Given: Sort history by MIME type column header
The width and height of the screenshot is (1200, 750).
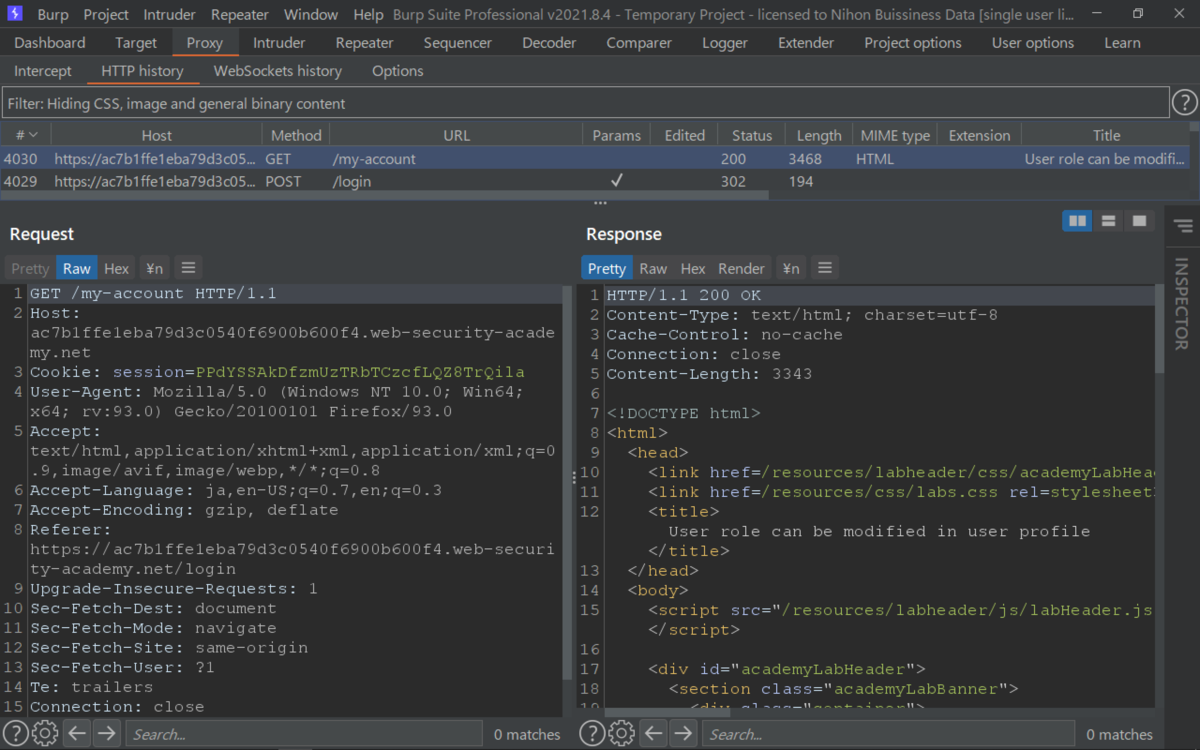Looking at the screenshot, I should point(895,135).
